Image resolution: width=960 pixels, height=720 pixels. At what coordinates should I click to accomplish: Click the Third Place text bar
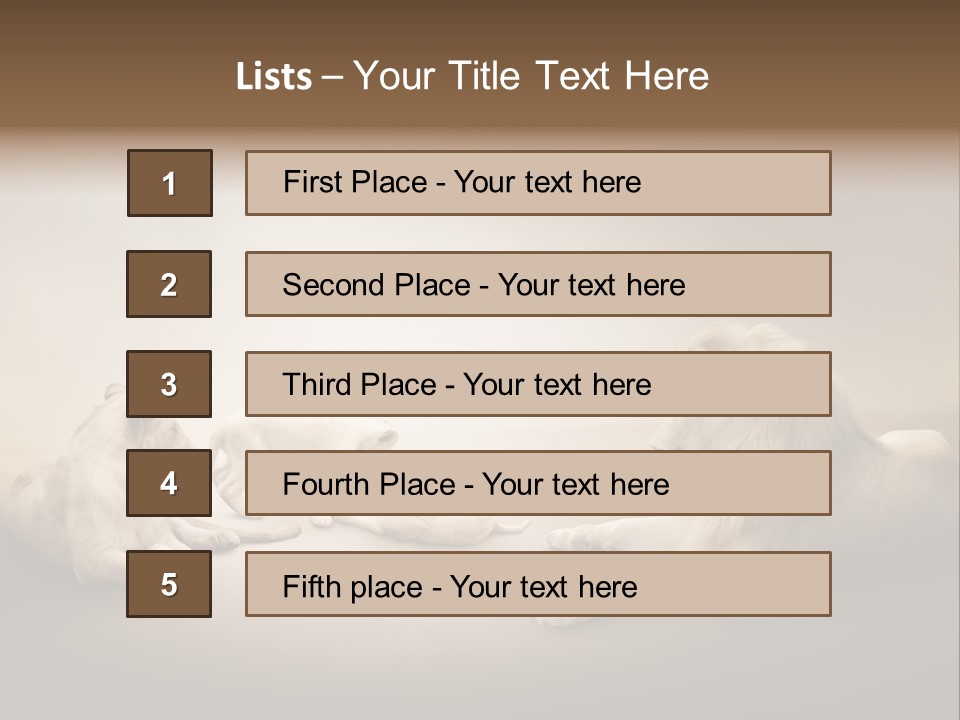point(538,384)
